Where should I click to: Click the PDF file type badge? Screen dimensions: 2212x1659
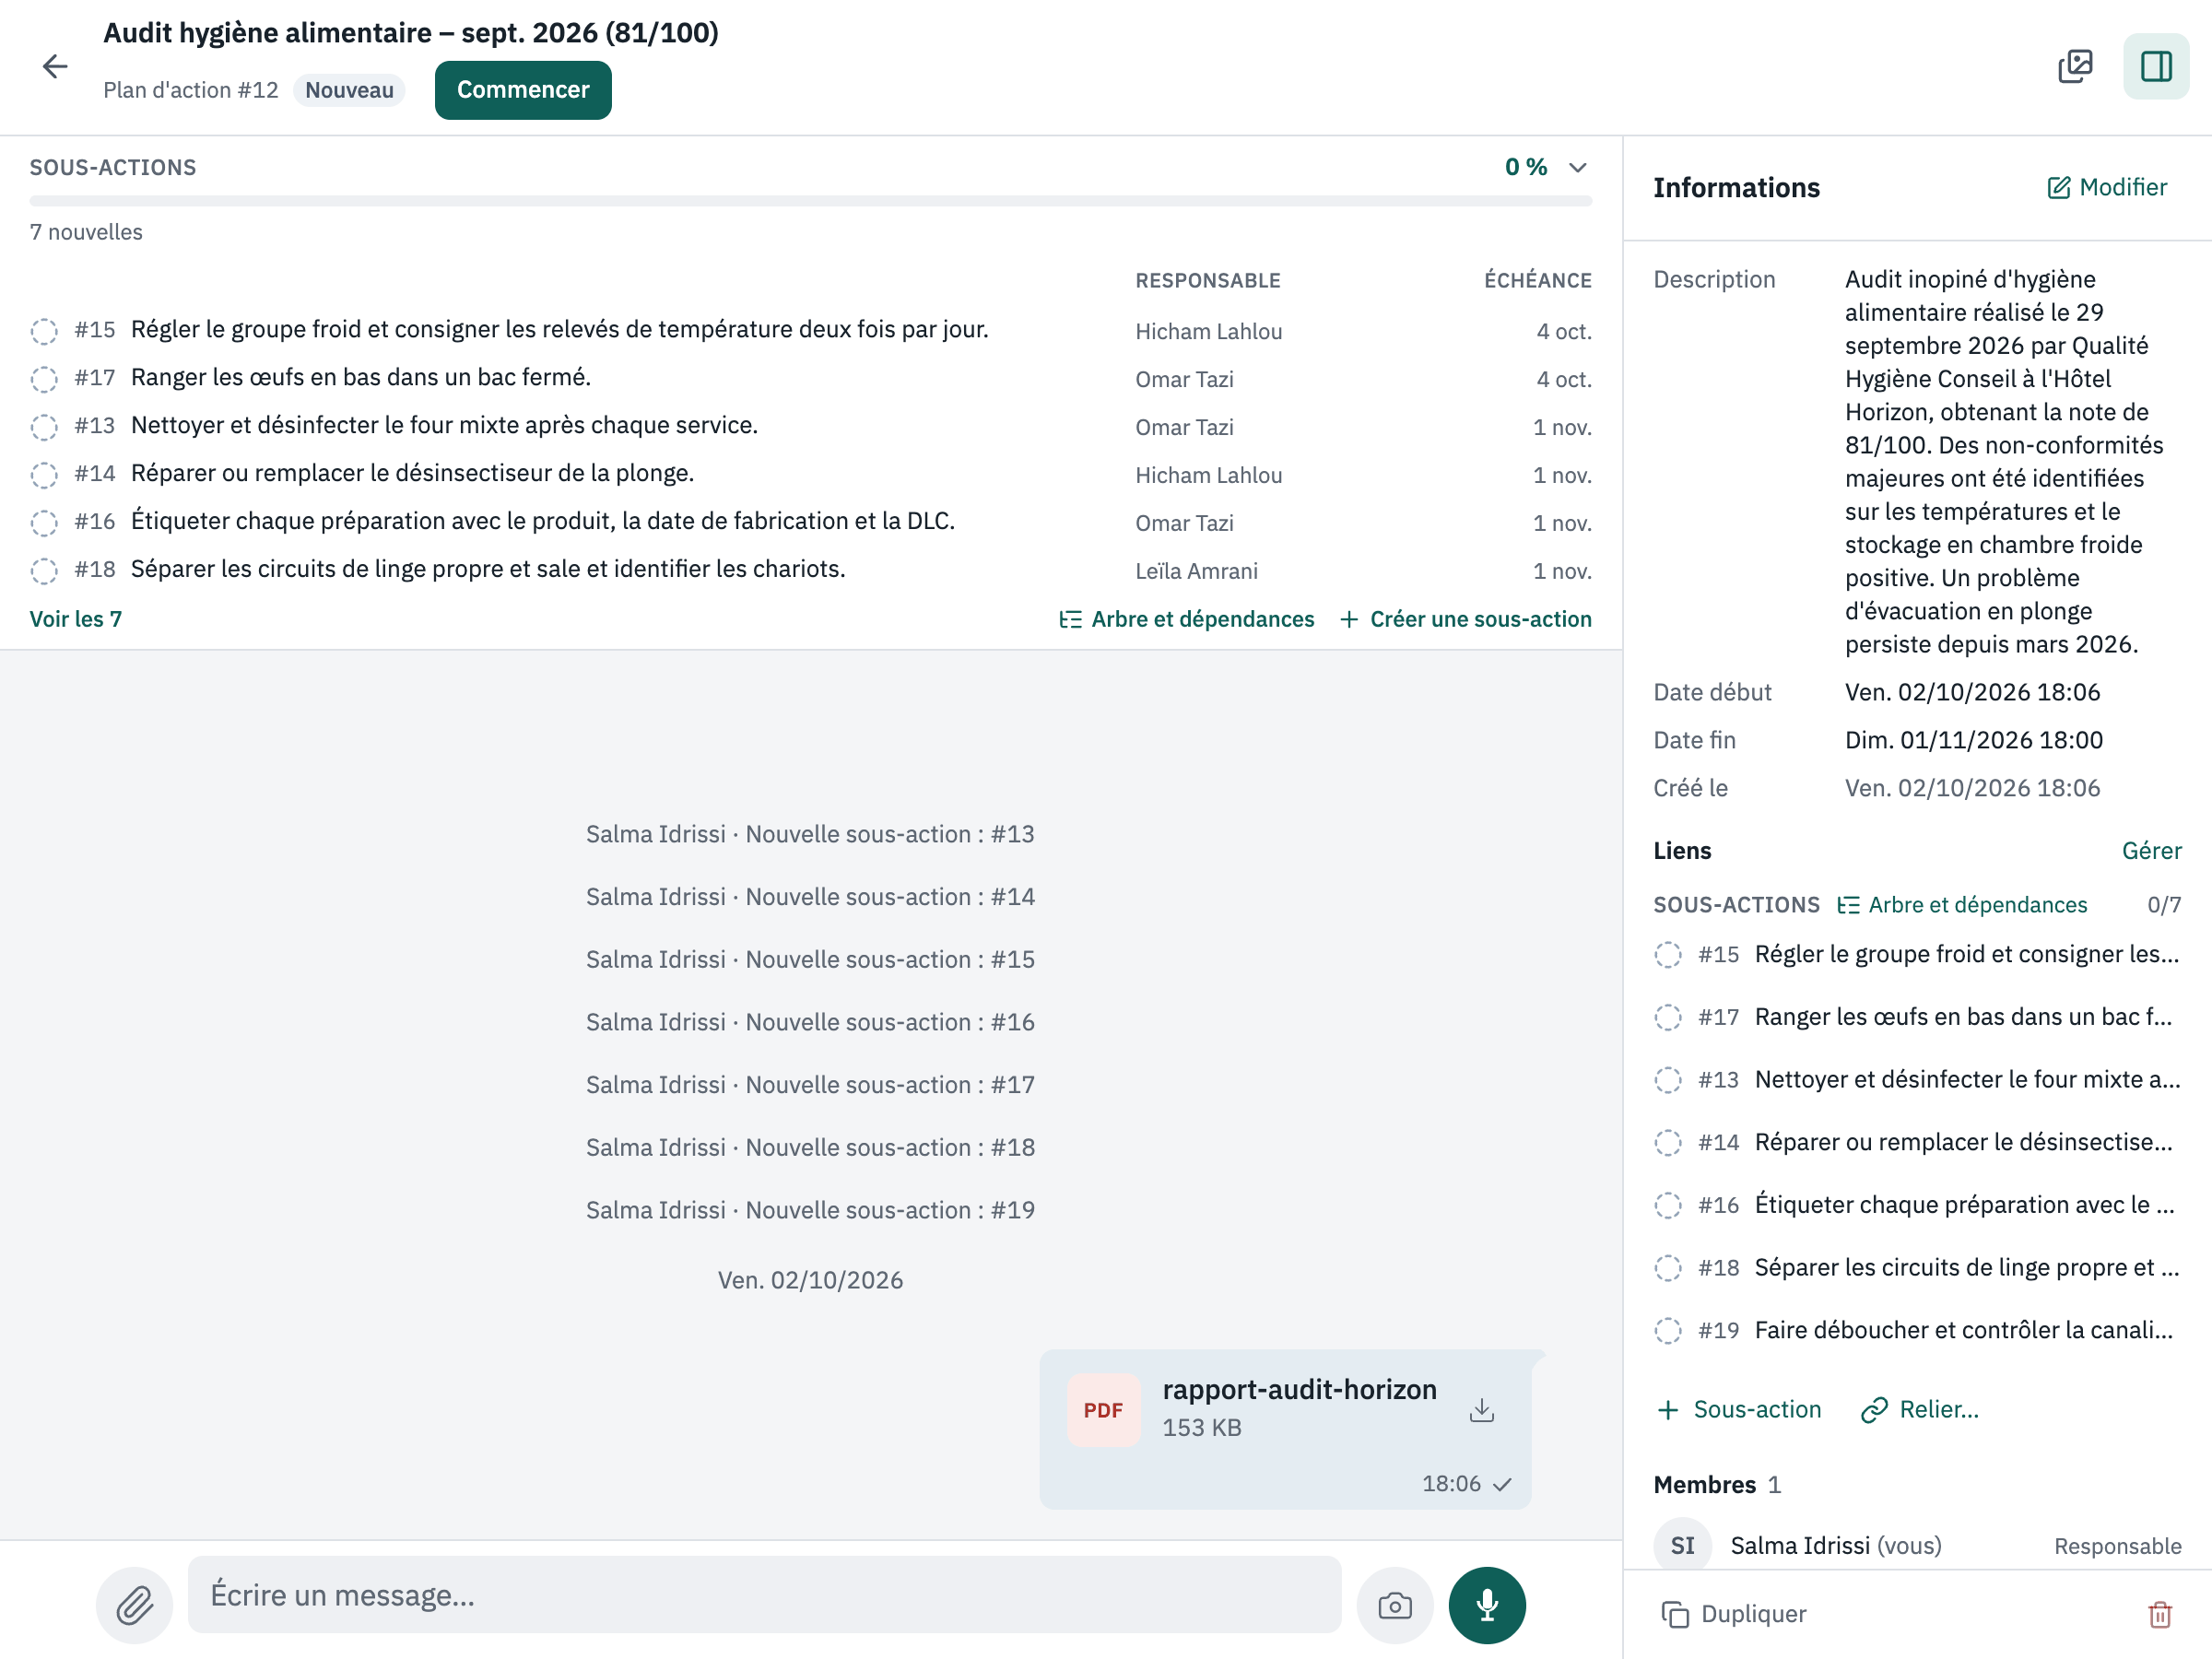[1103, 1410]
